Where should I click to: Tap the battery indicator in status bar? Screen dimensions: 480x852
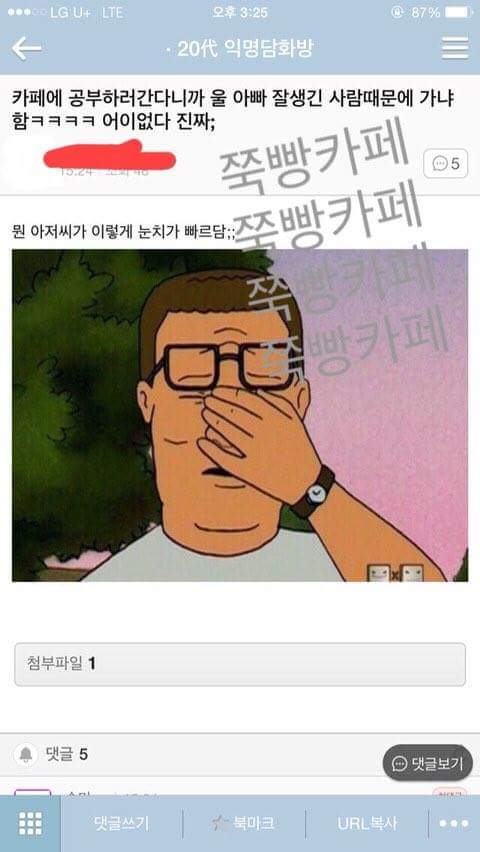[x=458, y=12]
